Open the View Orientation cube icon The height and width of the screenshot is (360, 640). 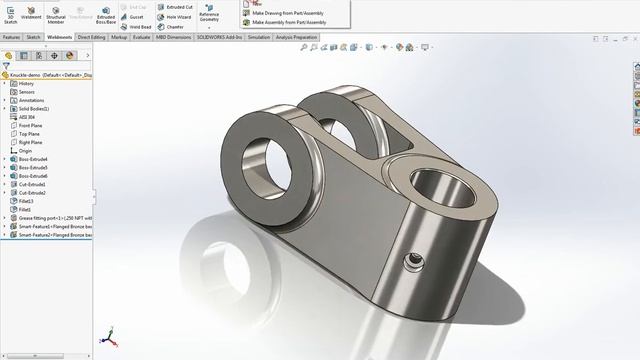coord(354,47)
